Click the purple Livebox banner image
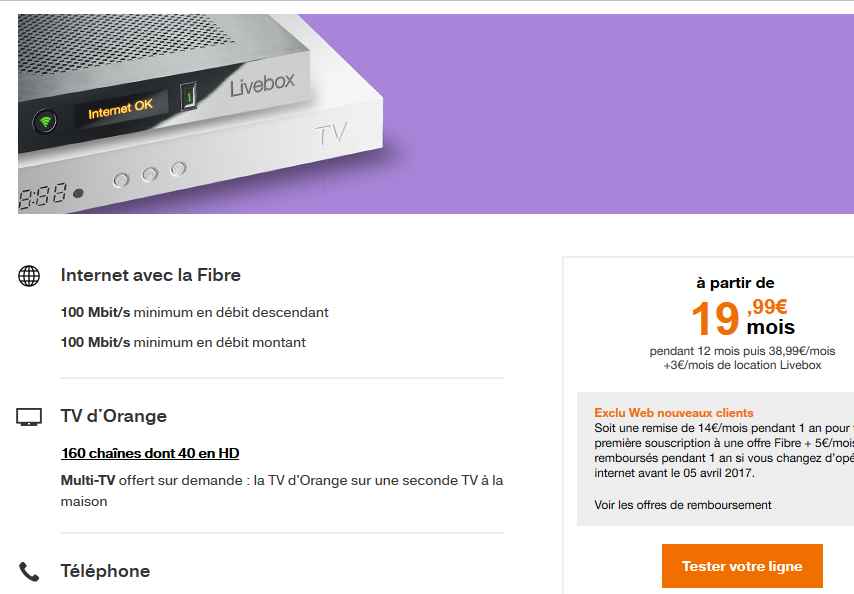854x594 pixels. (x=436, y=114)
